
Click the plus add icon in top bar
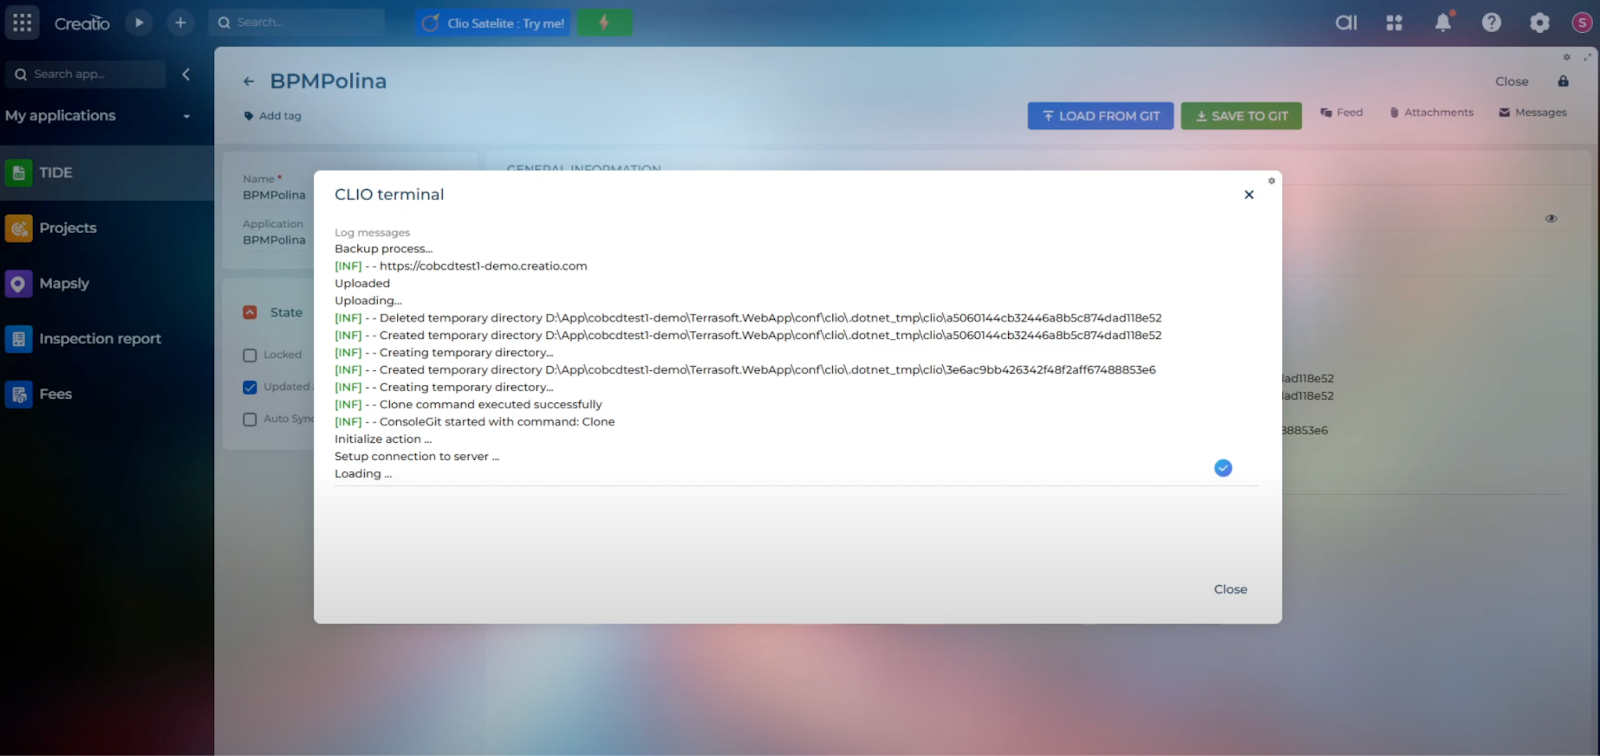[x=180, y=22]
